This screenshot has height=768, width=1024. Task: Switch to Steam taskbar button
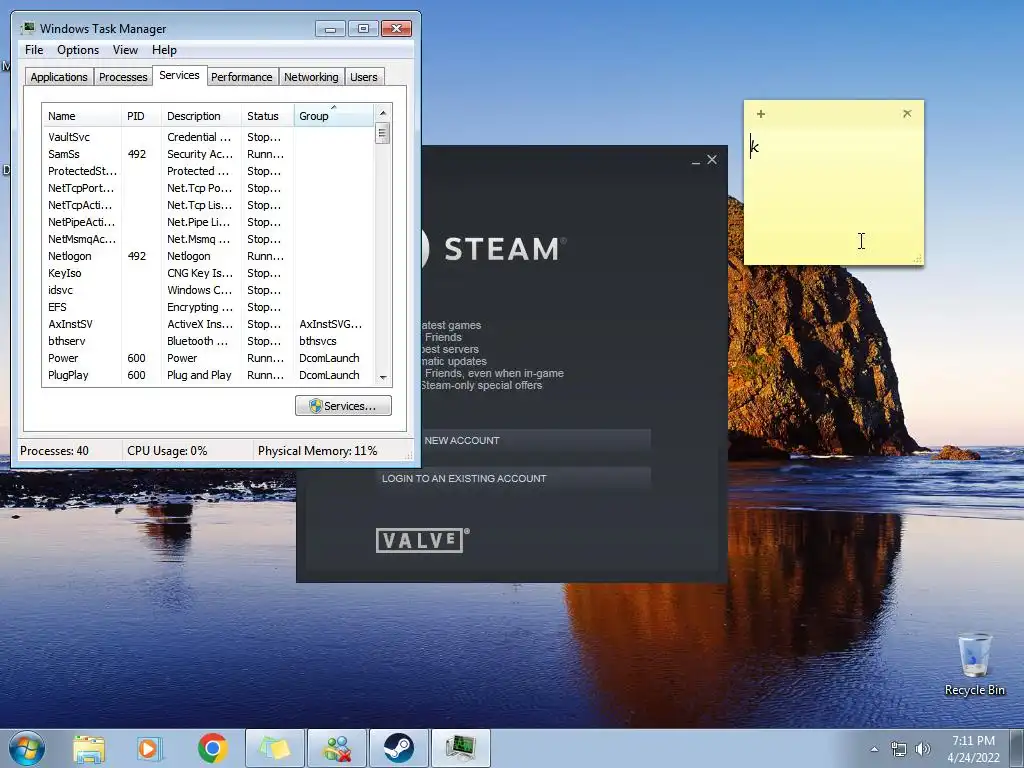pyautogui.click(x=399, y=748)
